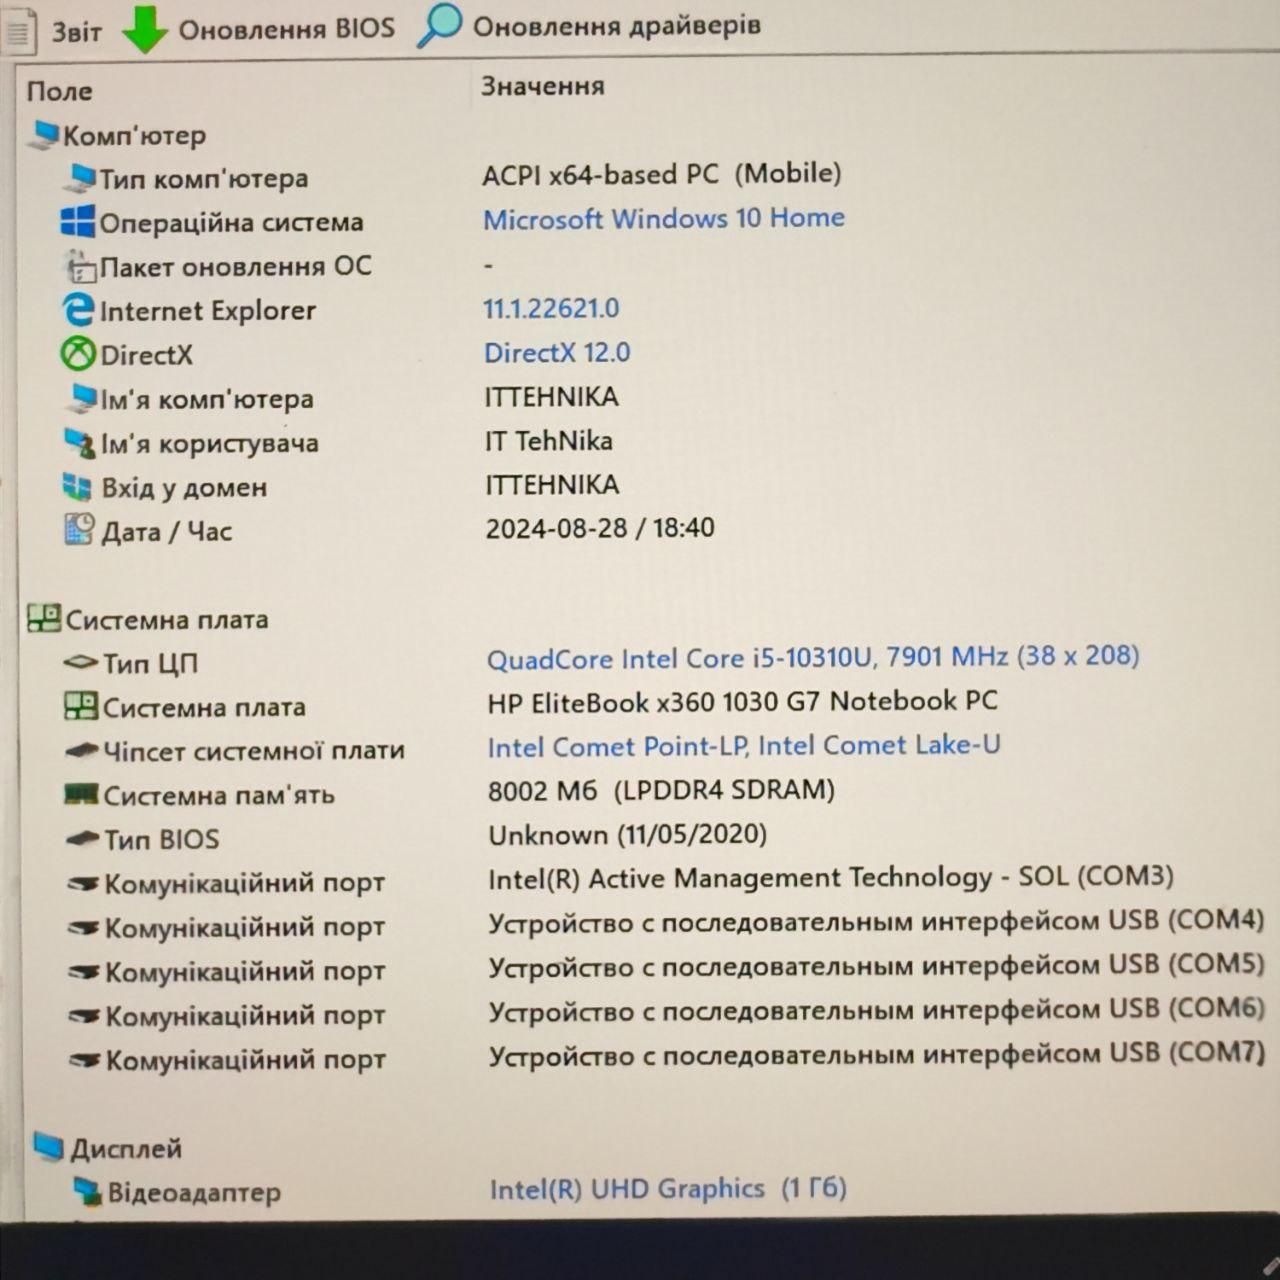
Task: Select the USB serial device value for COM7
Action: (877, 1054)
